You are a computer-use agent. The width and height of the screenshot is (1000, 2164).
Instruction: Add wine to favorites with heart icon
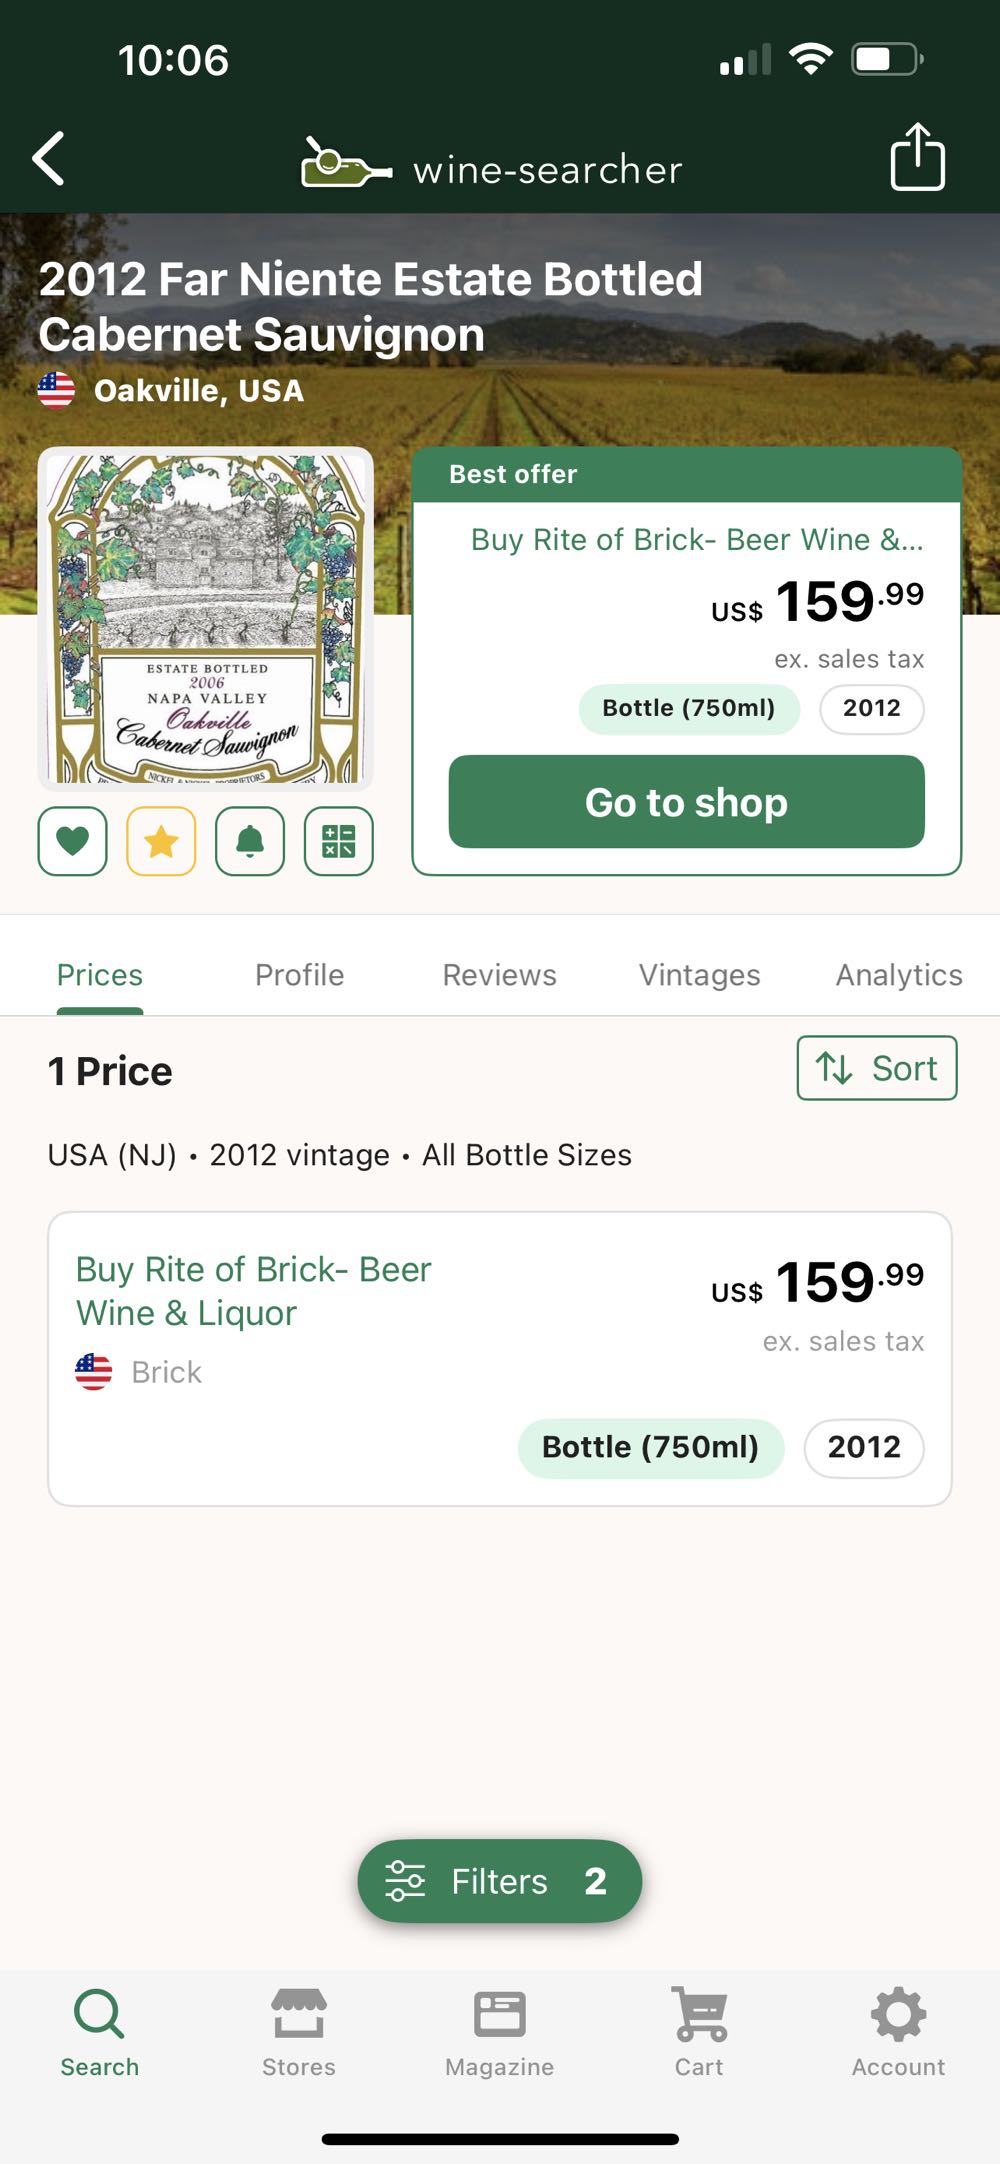click(x=72, y=841)
